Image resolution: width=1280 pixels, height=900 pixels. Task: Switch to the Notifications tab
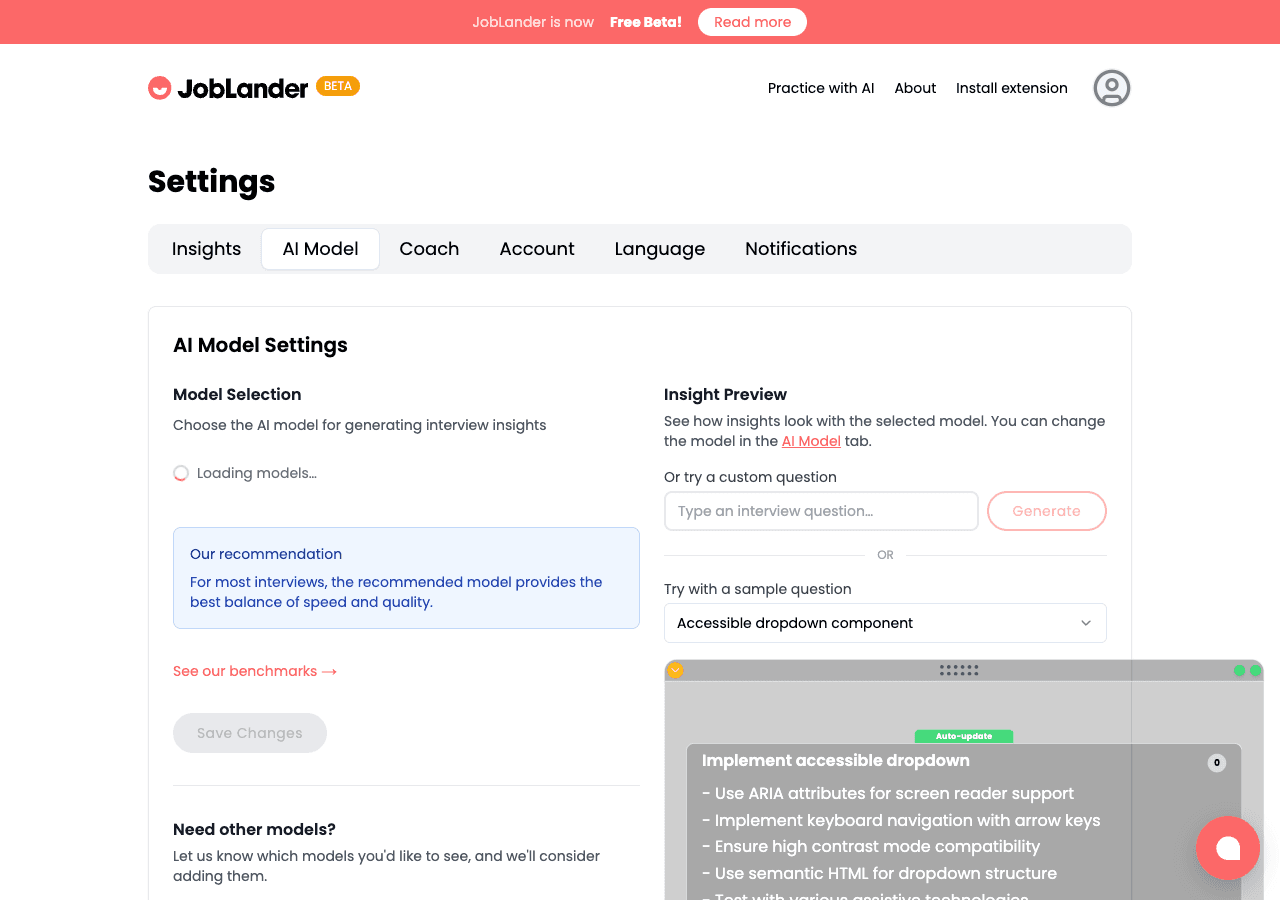(800, 248)
